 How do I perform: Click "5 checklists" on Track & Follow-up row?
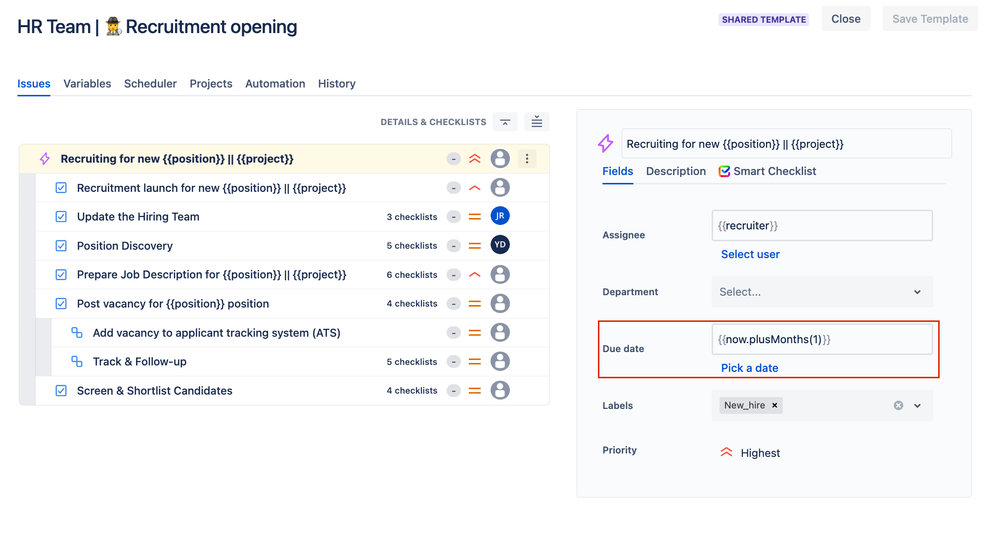pos(412,362)
